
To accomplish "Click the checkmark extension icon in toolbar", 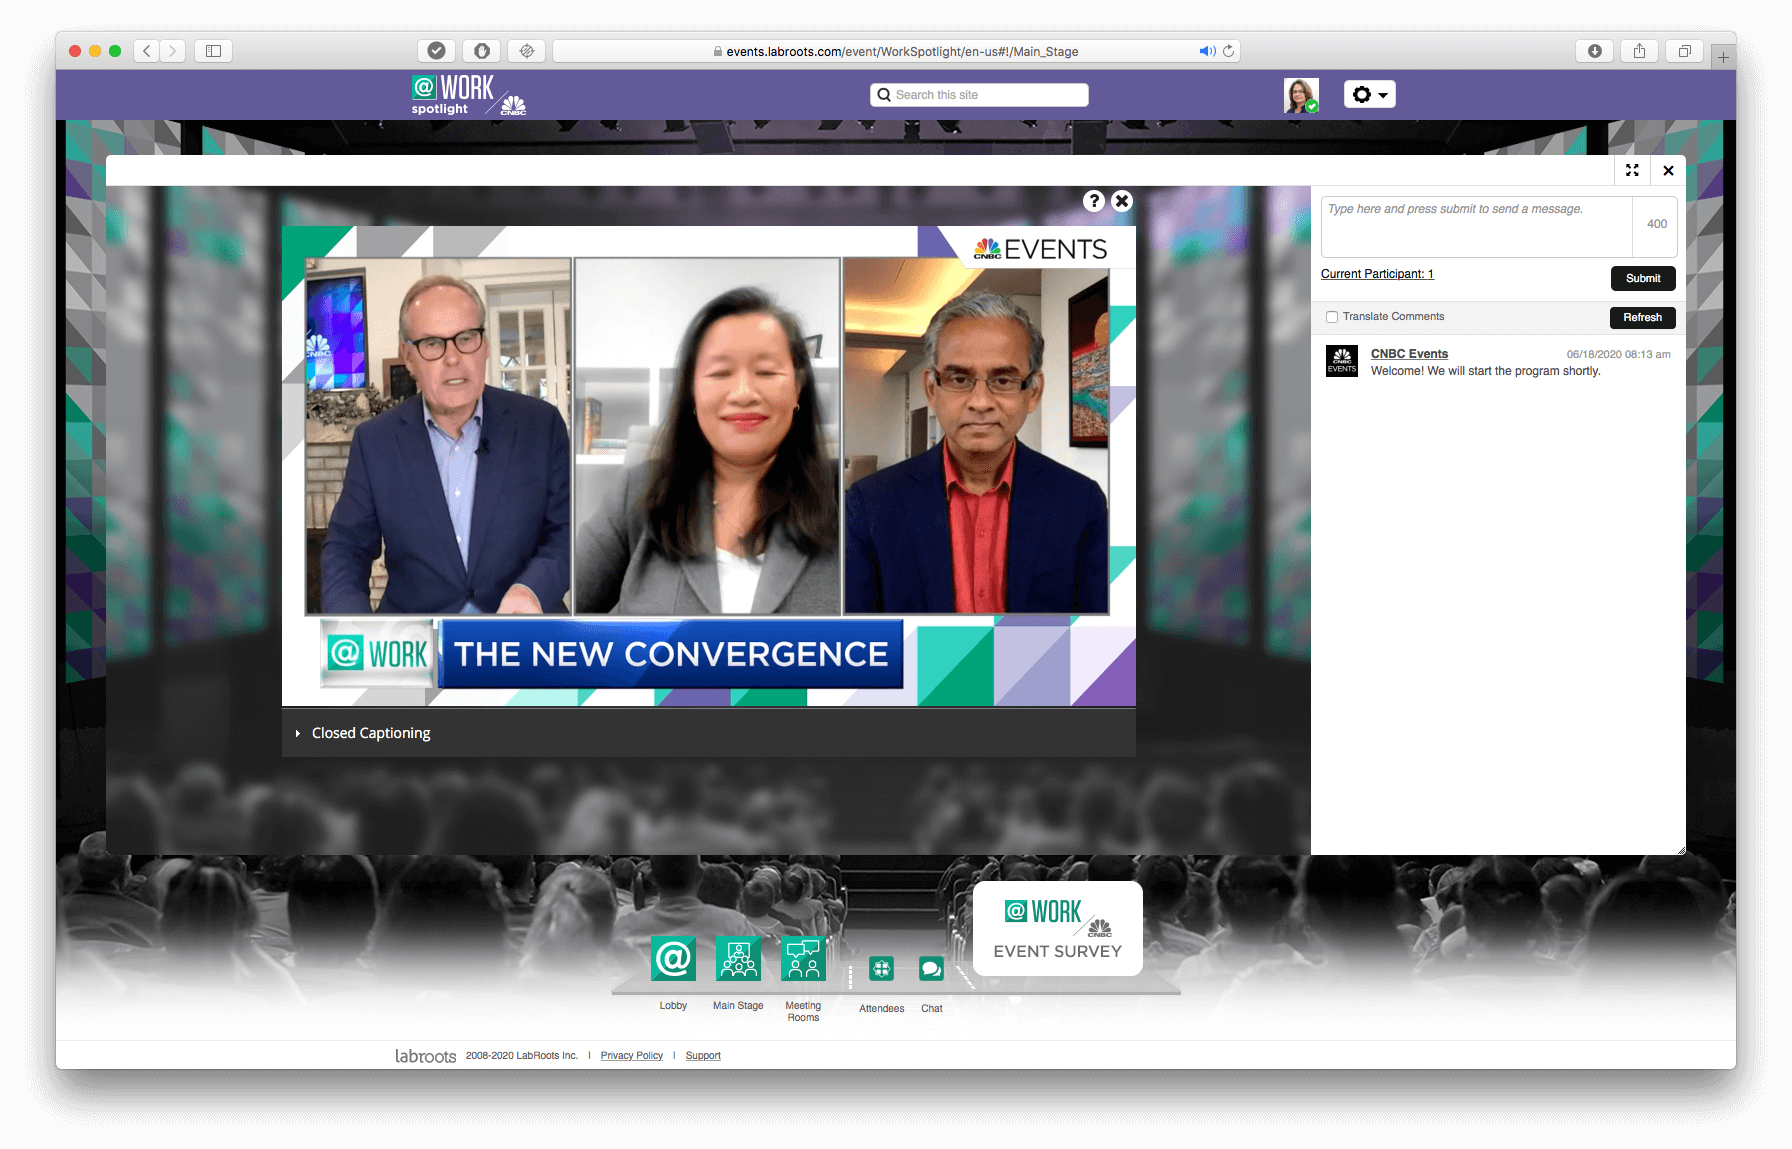I will [x=436, y=51].
